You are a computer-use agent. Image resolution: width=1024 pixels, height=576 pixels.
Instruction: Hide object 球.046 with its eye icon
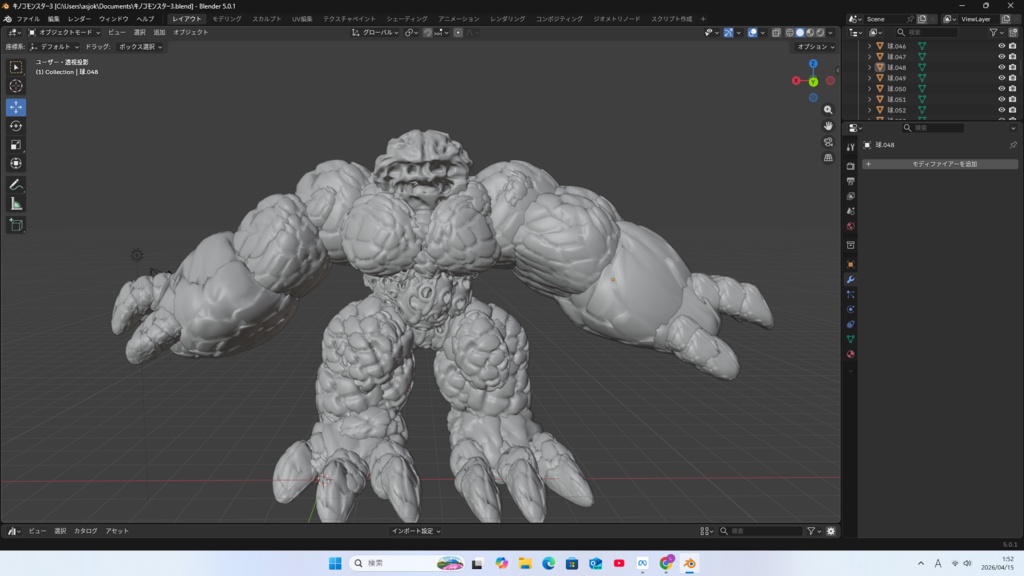1001,46
